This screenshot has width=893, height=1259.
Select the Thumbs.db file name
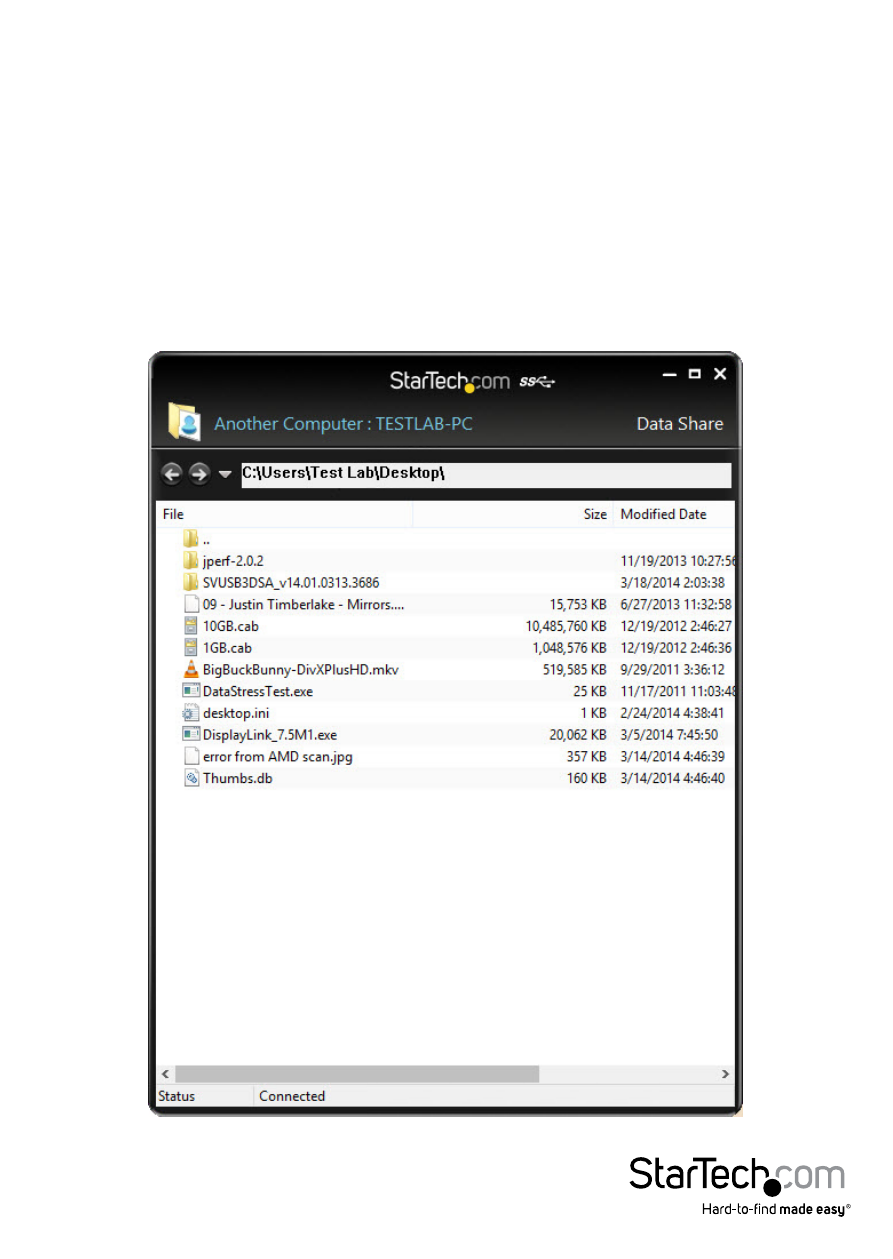[238, 778]
